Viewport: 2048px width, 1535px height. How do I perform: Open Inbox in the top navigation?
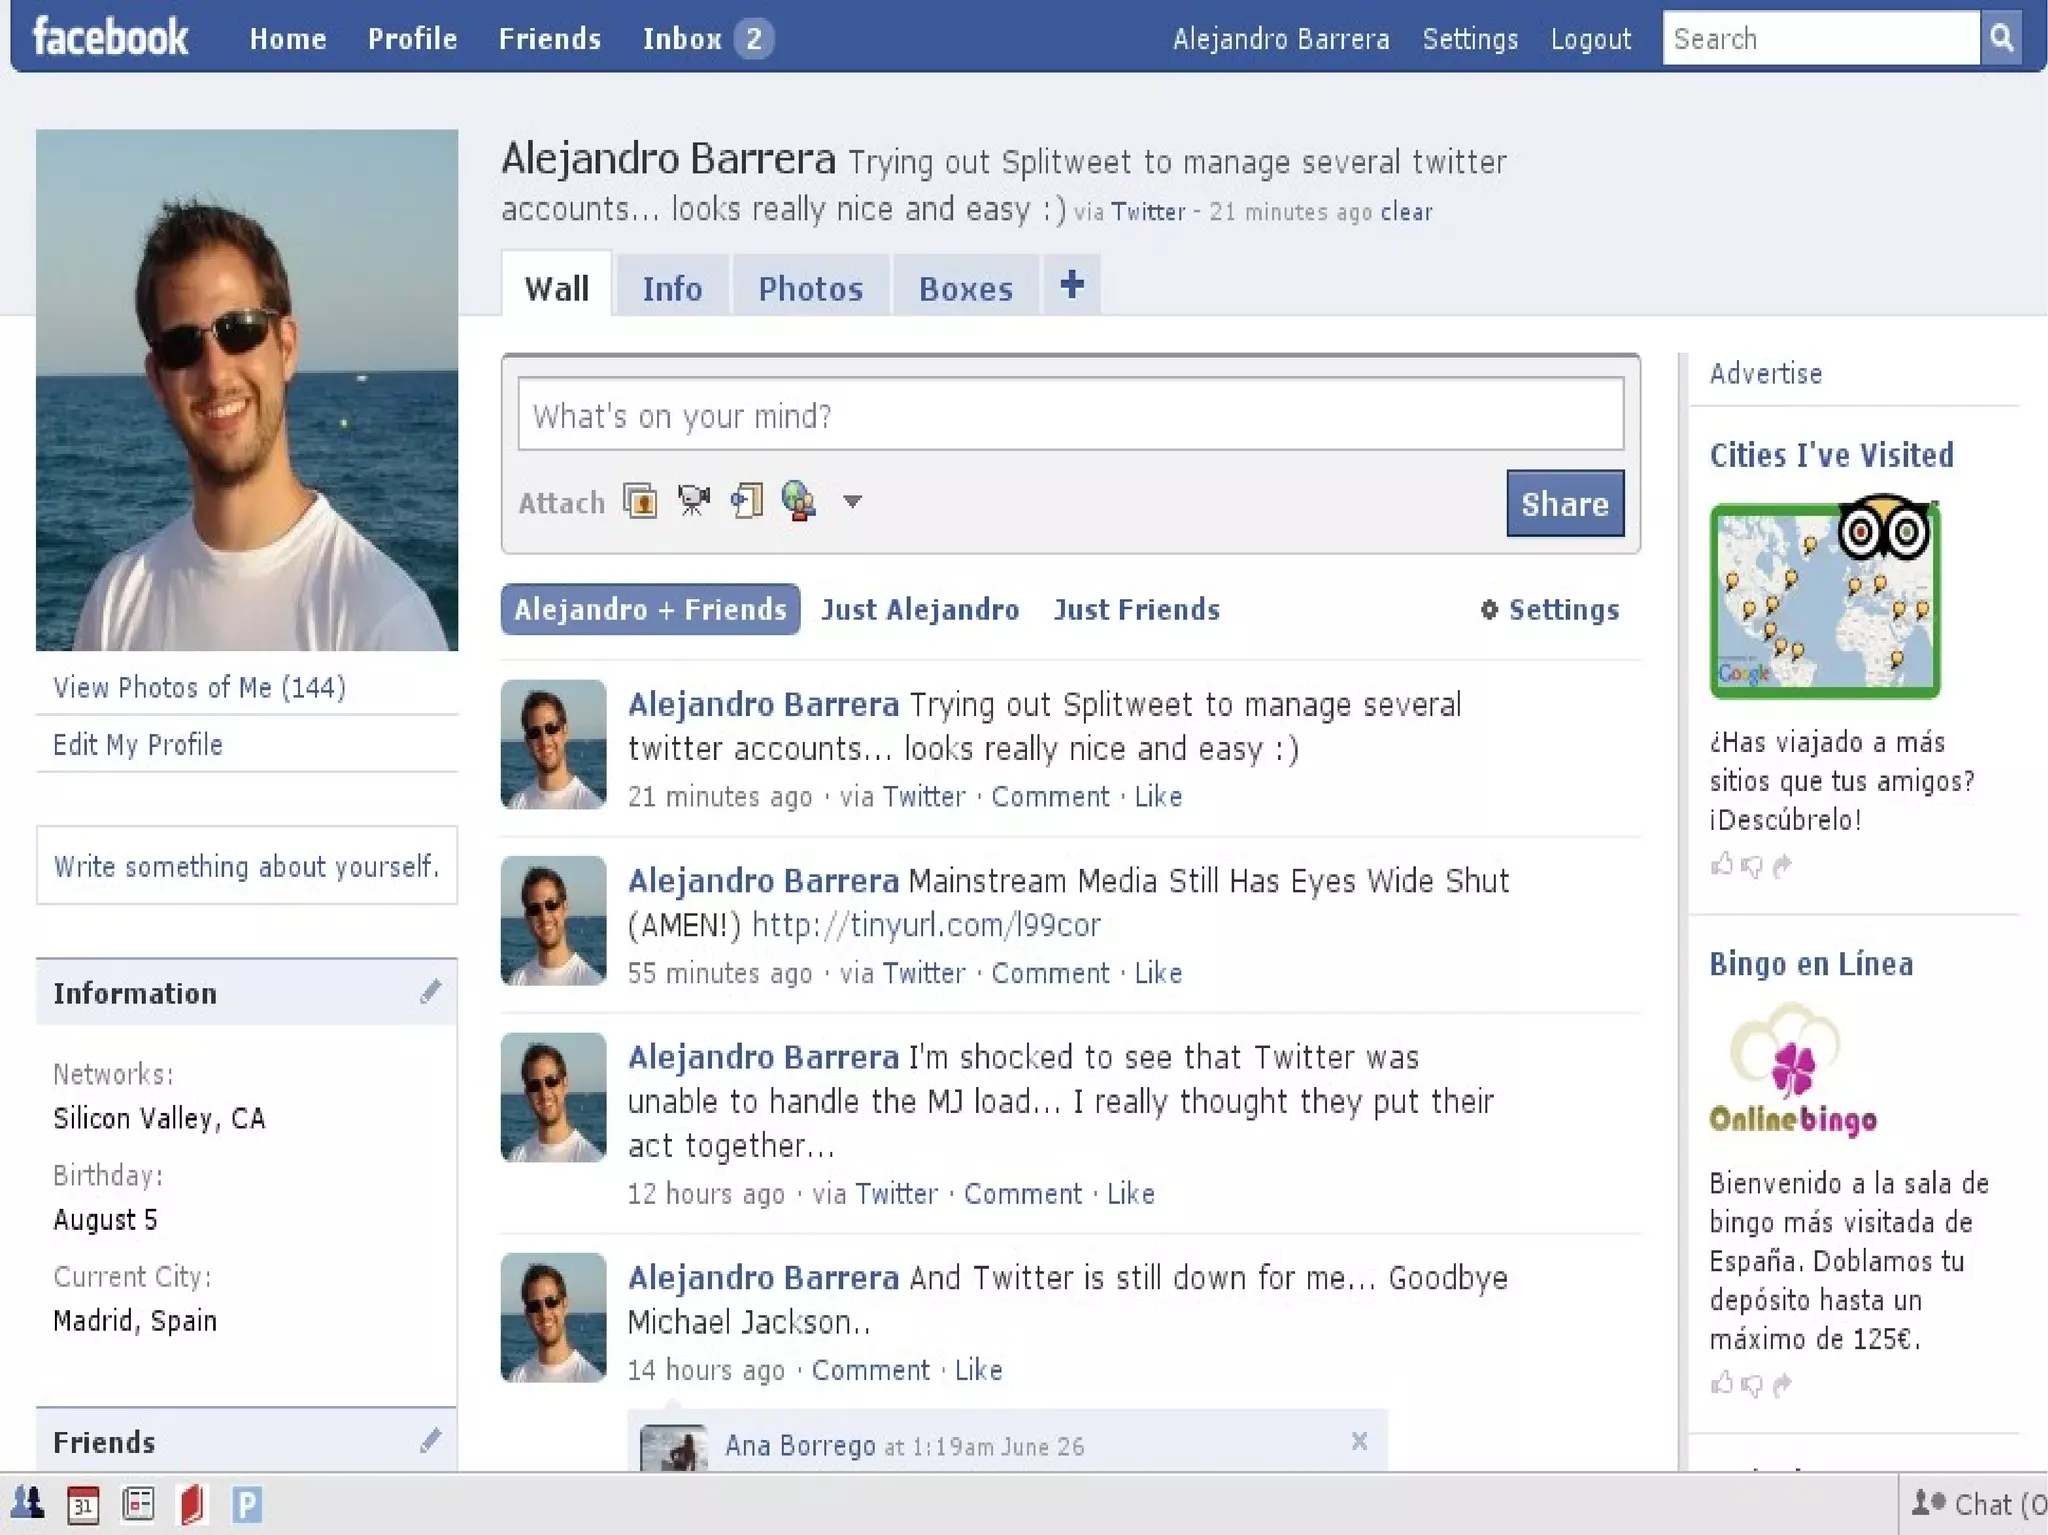(682, 39)
